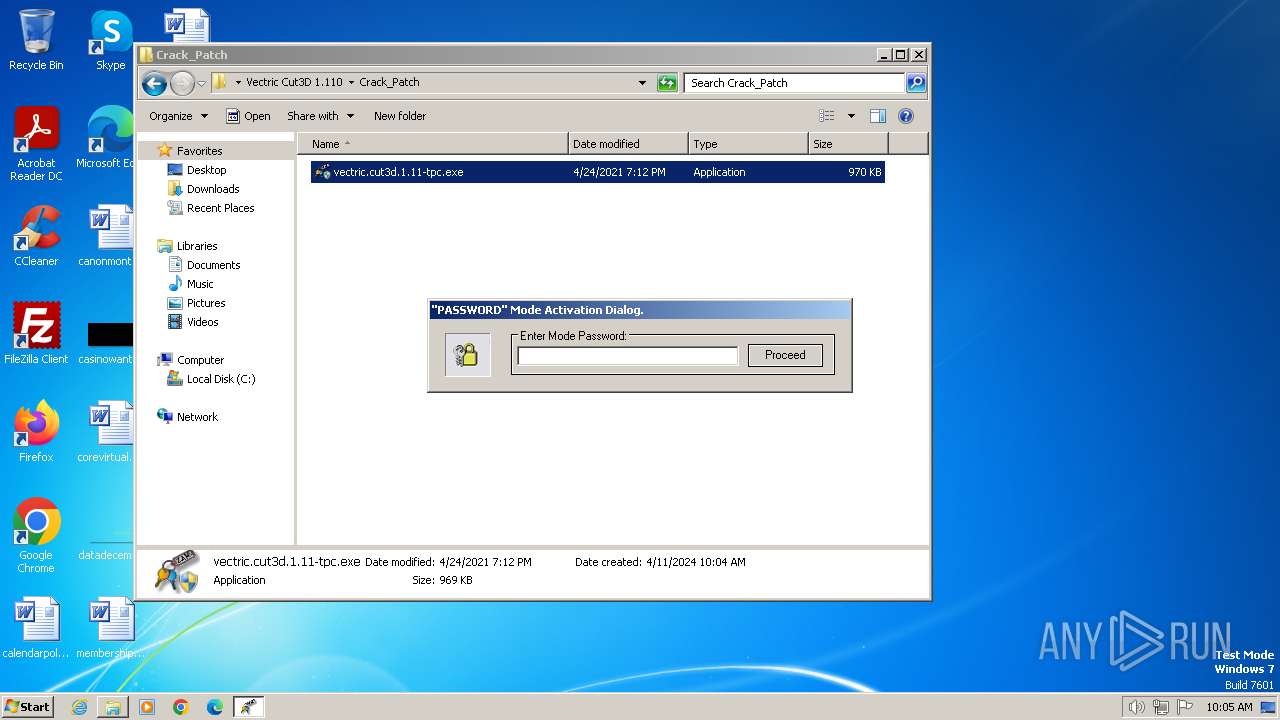Open Internet Explorer from taskbar
The image size is (1280, 720).
[x=79, y=707]
